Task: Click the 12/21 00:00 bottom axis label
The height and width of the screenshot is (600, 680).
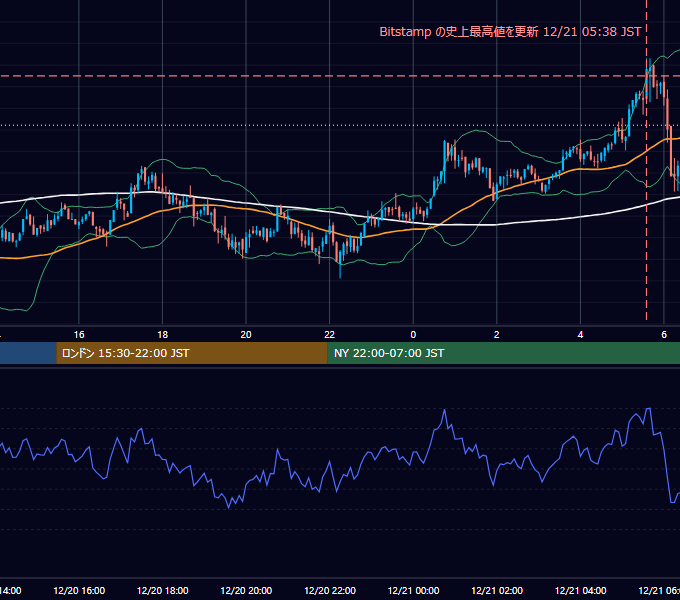Action: pyautogui.click(x=413, y=590)
